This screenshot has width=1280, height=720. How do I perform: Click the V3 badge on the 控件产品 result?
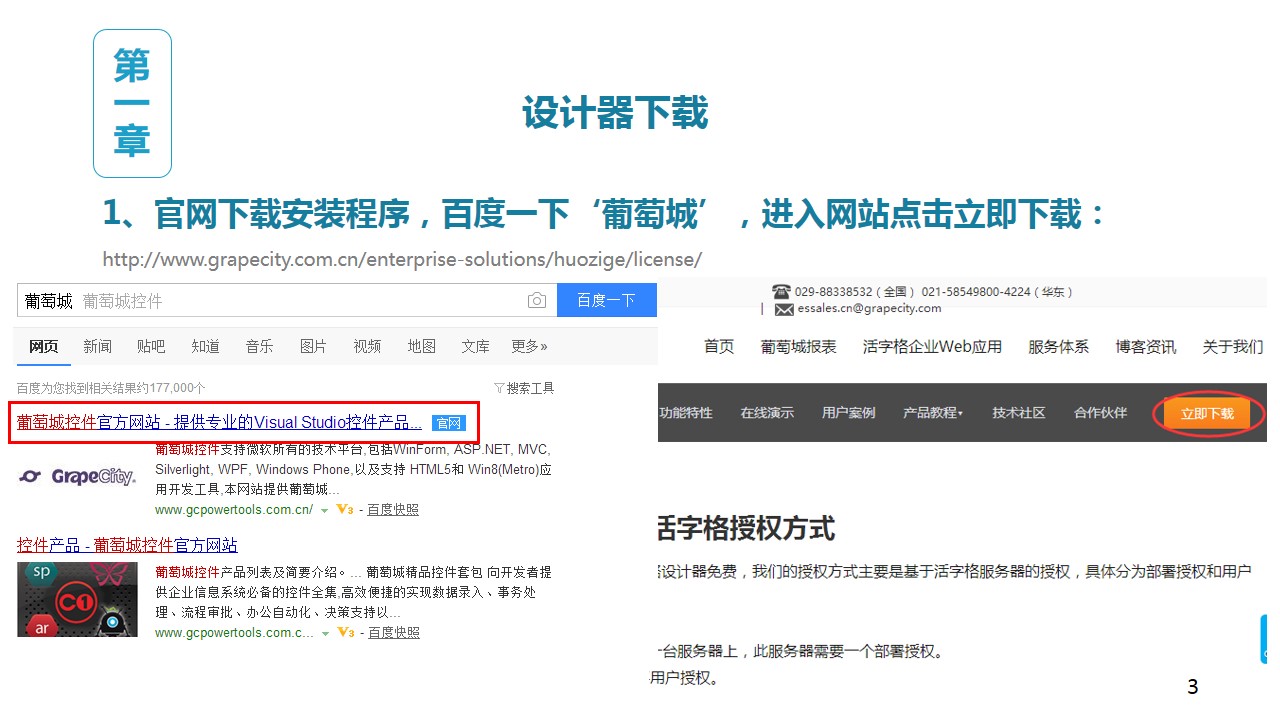click(346, 633)
